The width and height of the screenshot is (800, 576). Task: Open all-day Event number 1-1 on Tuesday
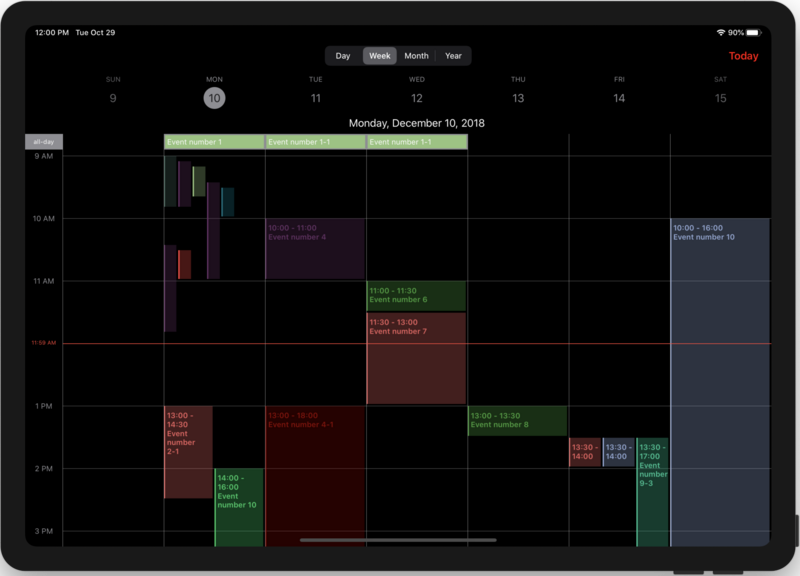316,142
